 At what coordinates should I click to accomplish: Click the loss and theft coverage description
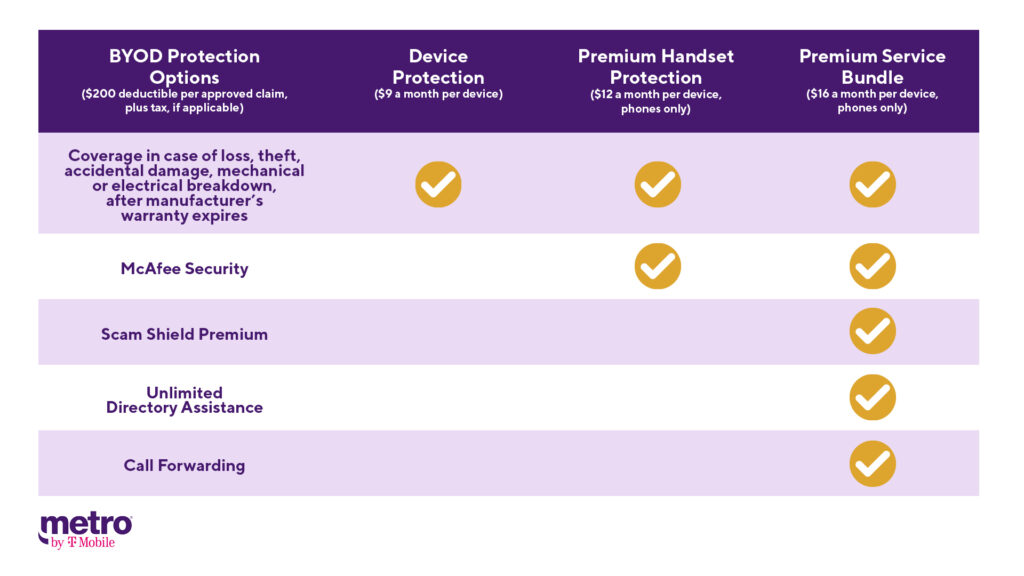click(184, 185)
